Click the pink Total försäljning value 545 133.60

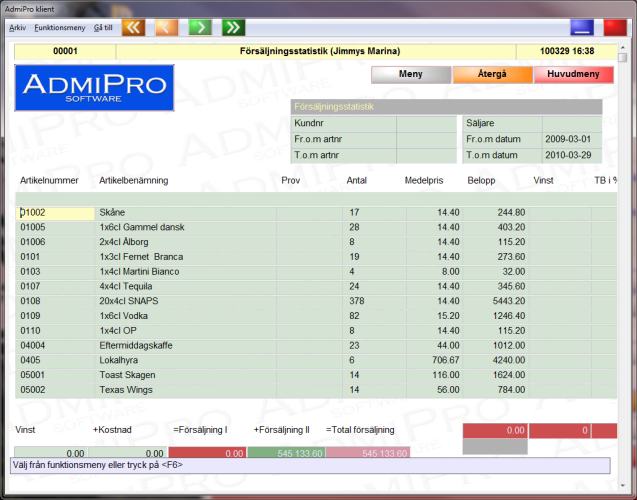[x=368, y=452]
